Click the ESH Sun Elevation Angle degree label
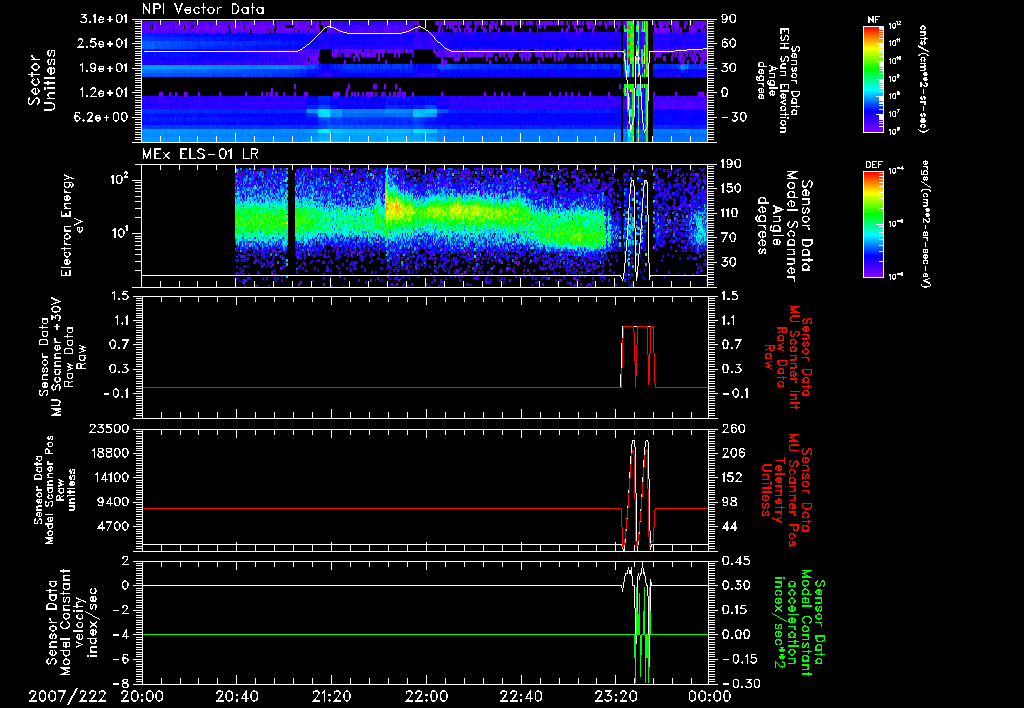Screen dimensions: 1024x708 [776, 80]
